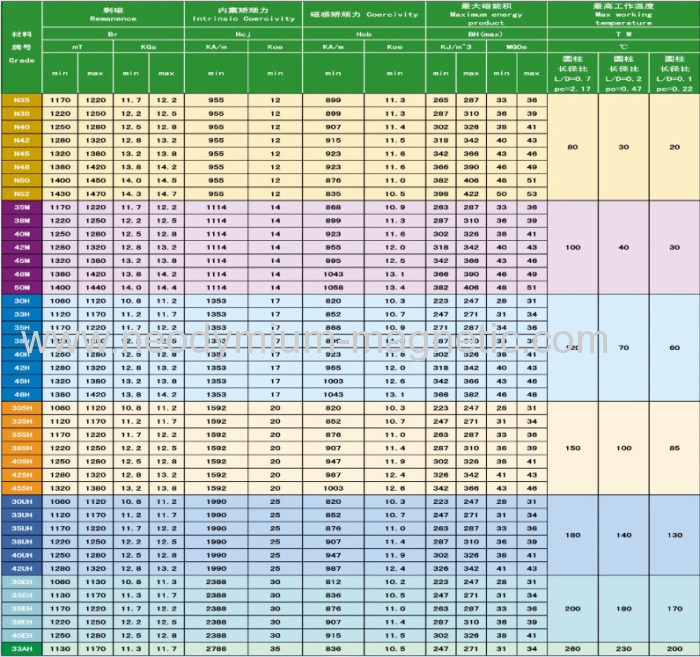Select the Hcb subheader
The image size is (700, 657).
pyautogui.click(x=364, y=34)
